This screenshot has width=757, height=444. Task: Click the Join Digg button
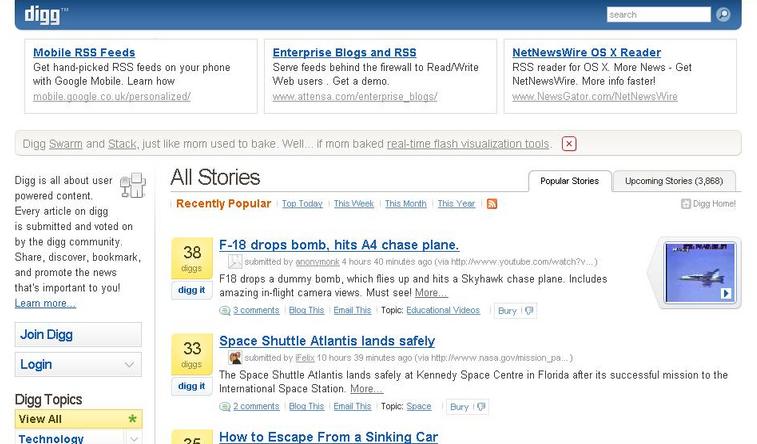pos(78,334)
